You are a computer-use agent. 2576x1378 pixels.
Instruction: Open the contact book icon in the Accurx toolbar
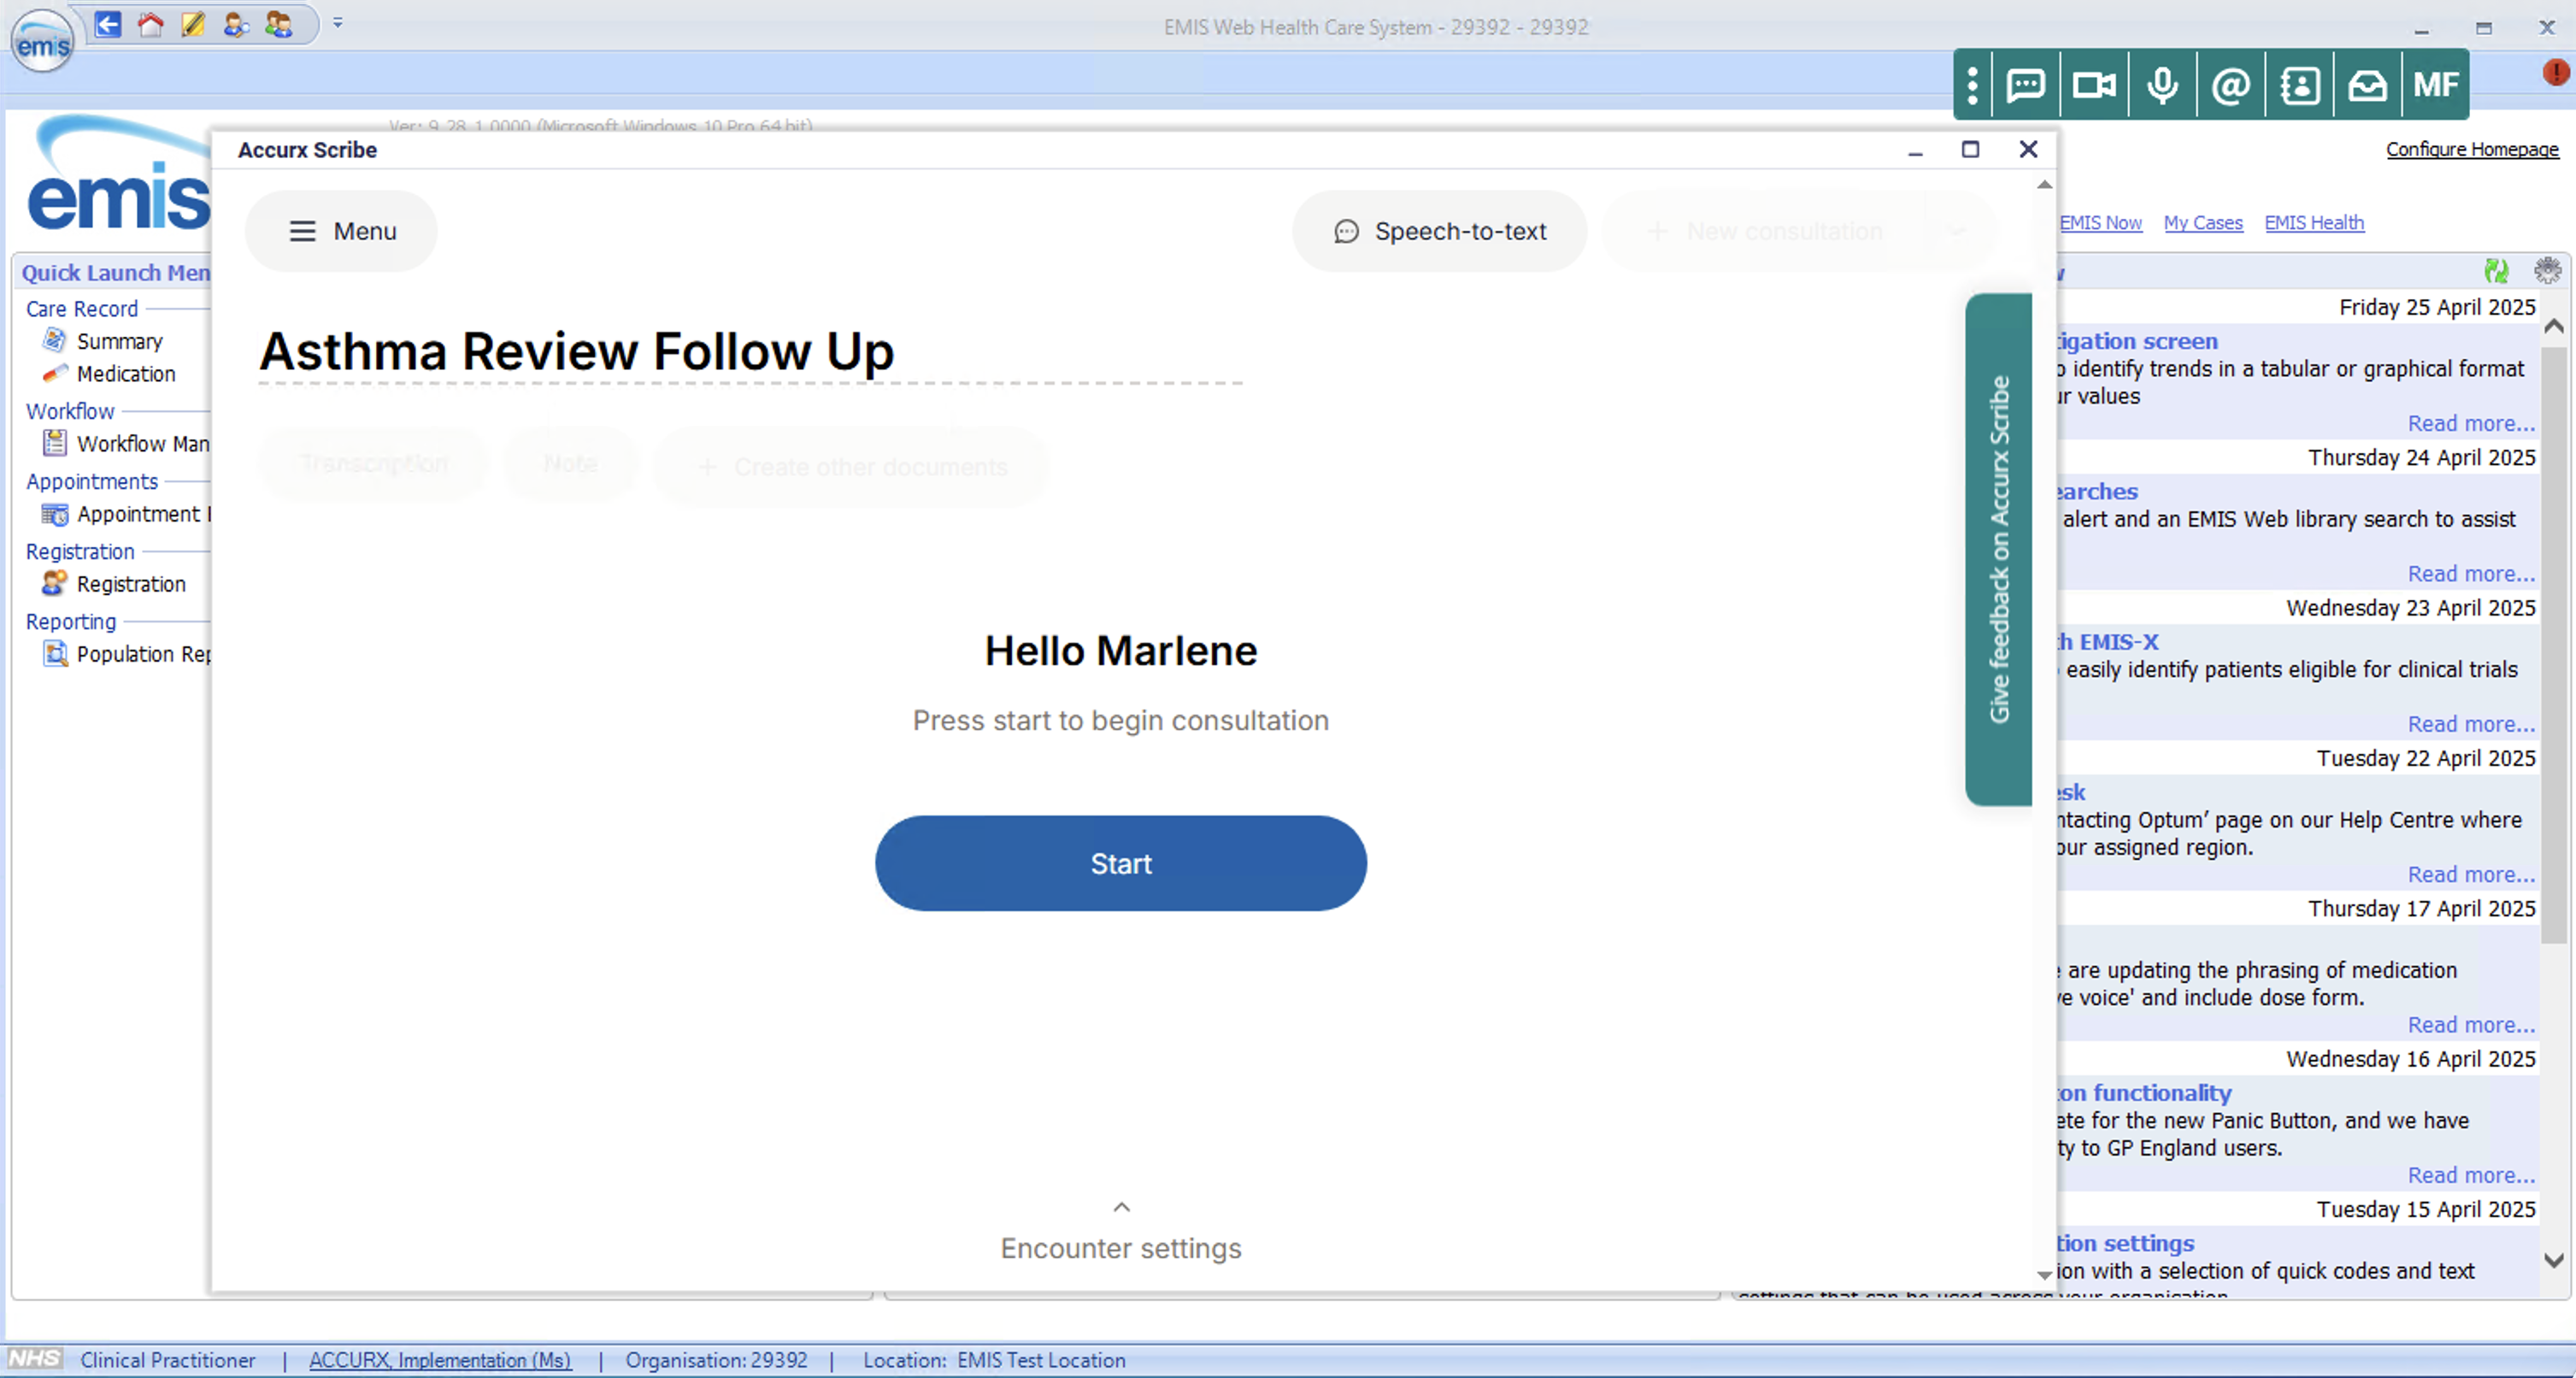[x=2299, y=85]
